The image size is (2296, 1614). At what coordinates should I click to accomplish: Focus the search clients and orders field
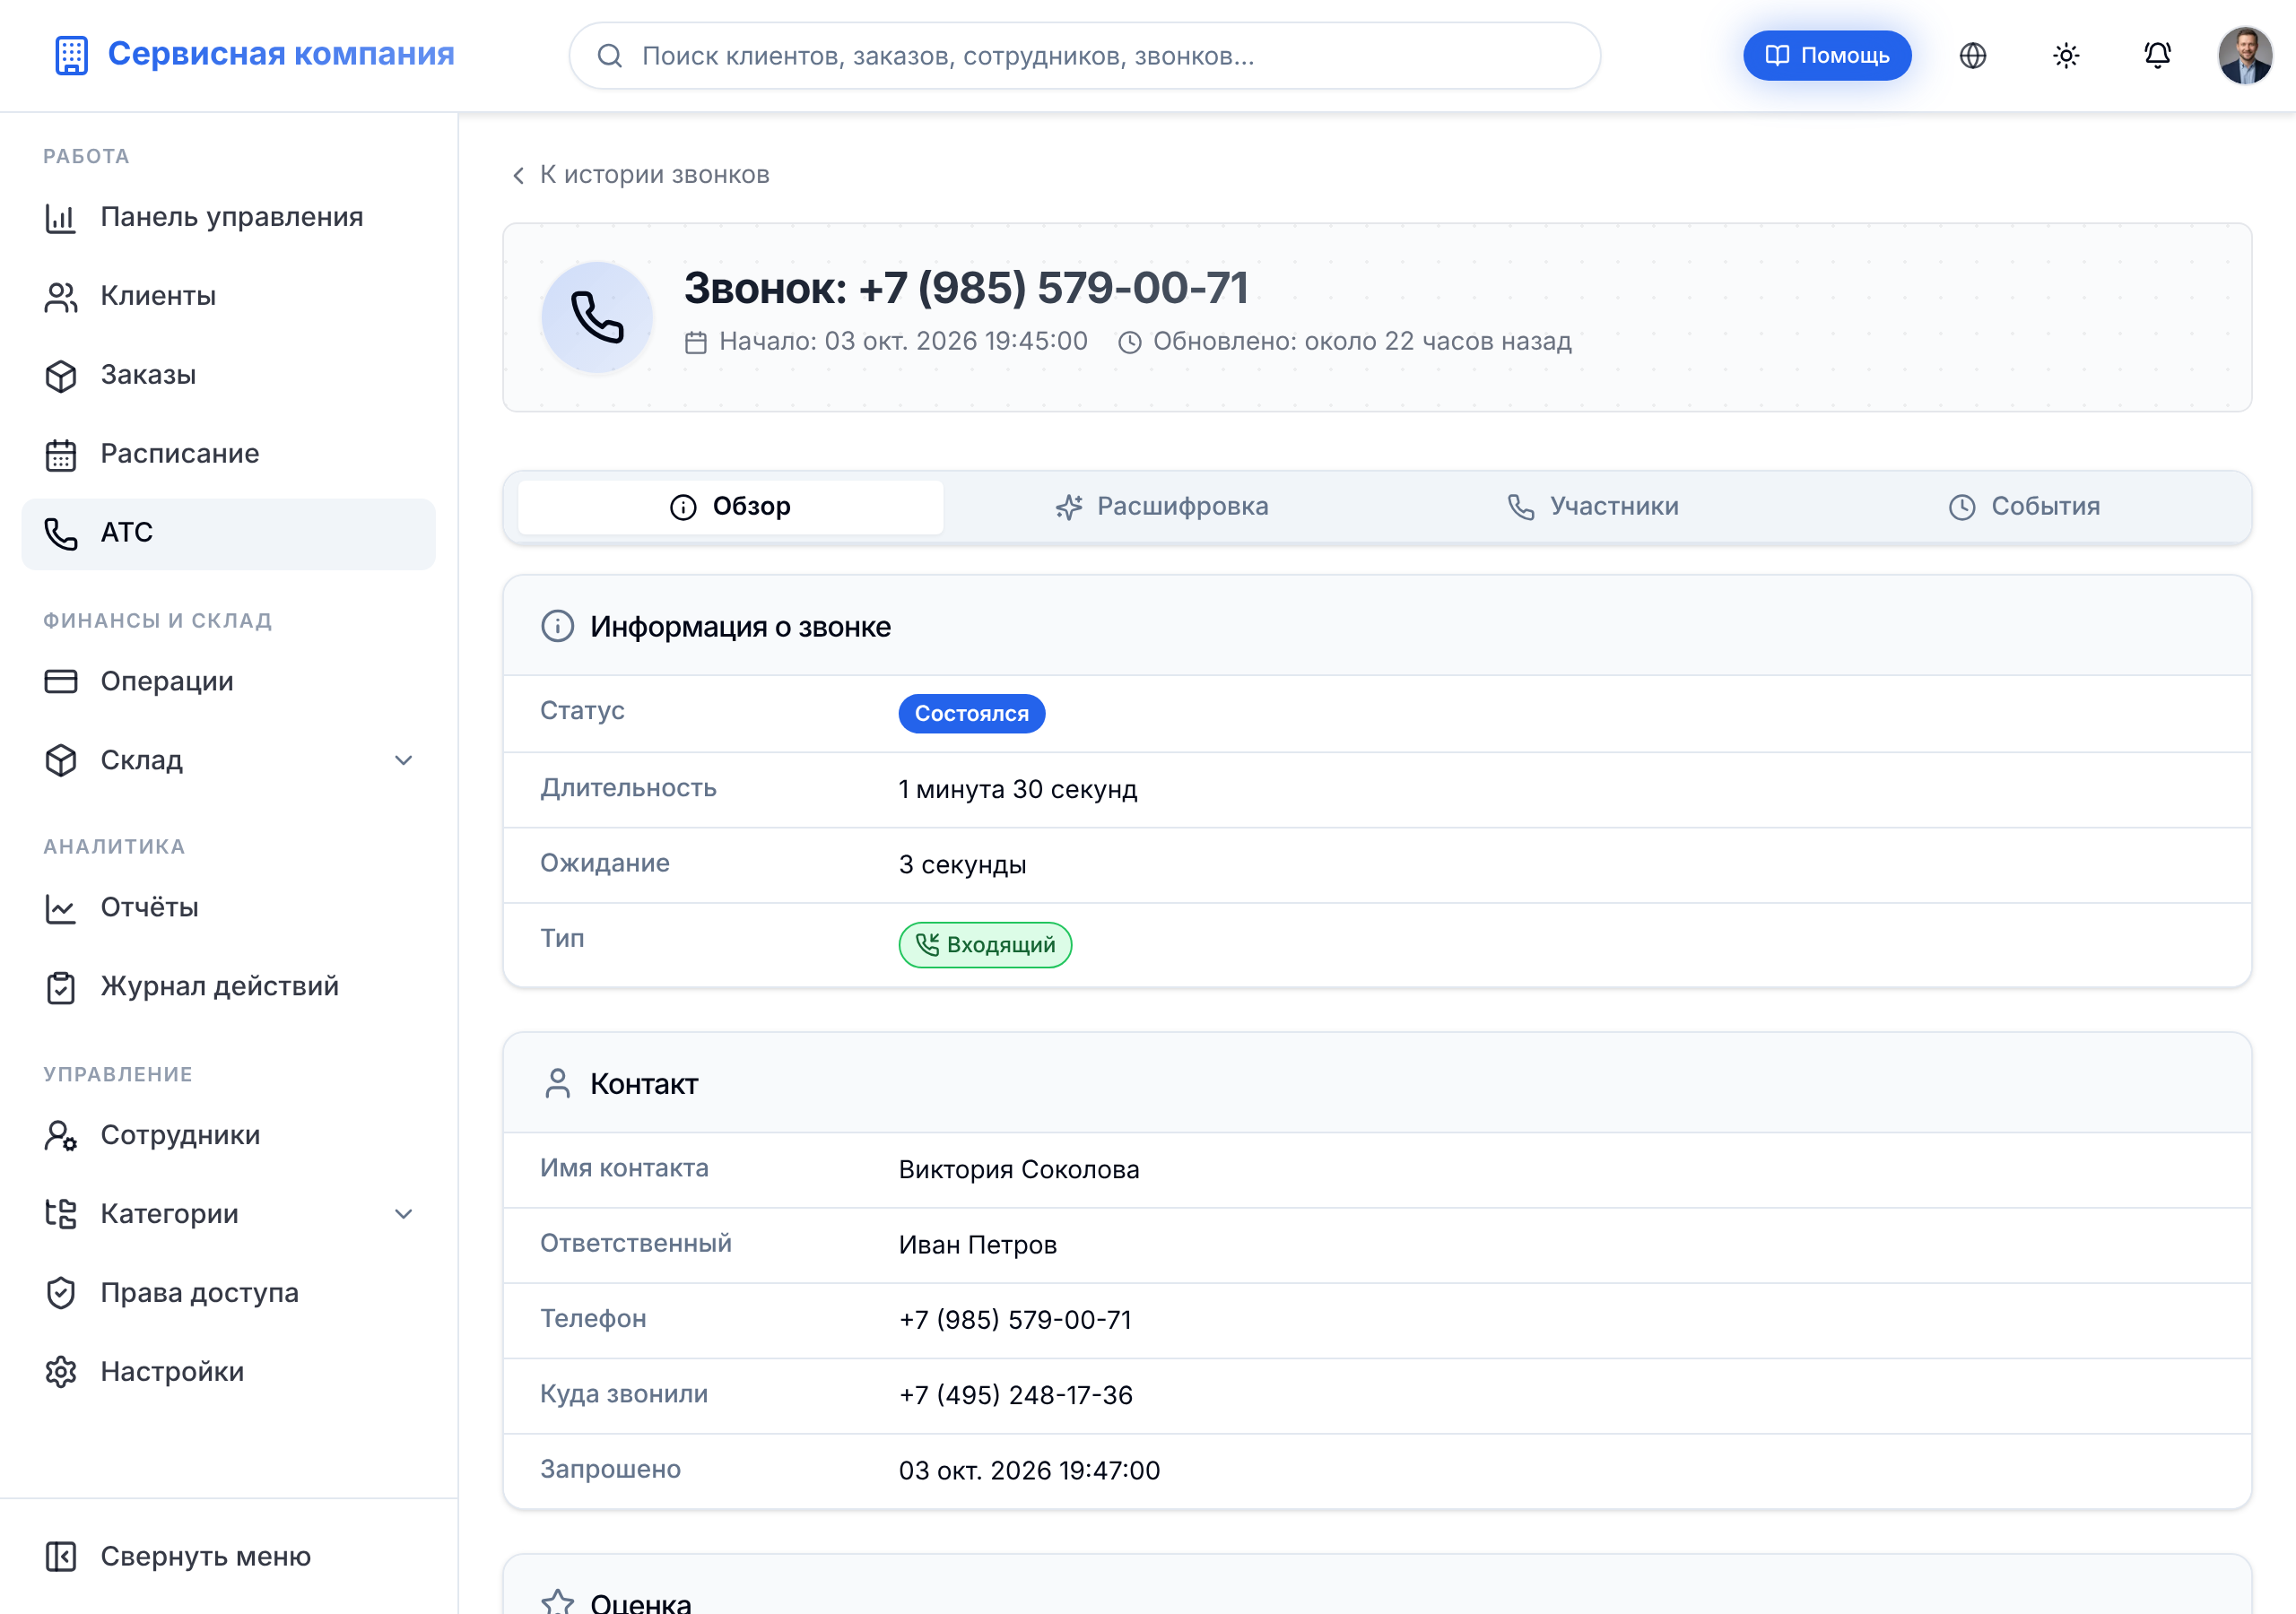pos(1084,56)
